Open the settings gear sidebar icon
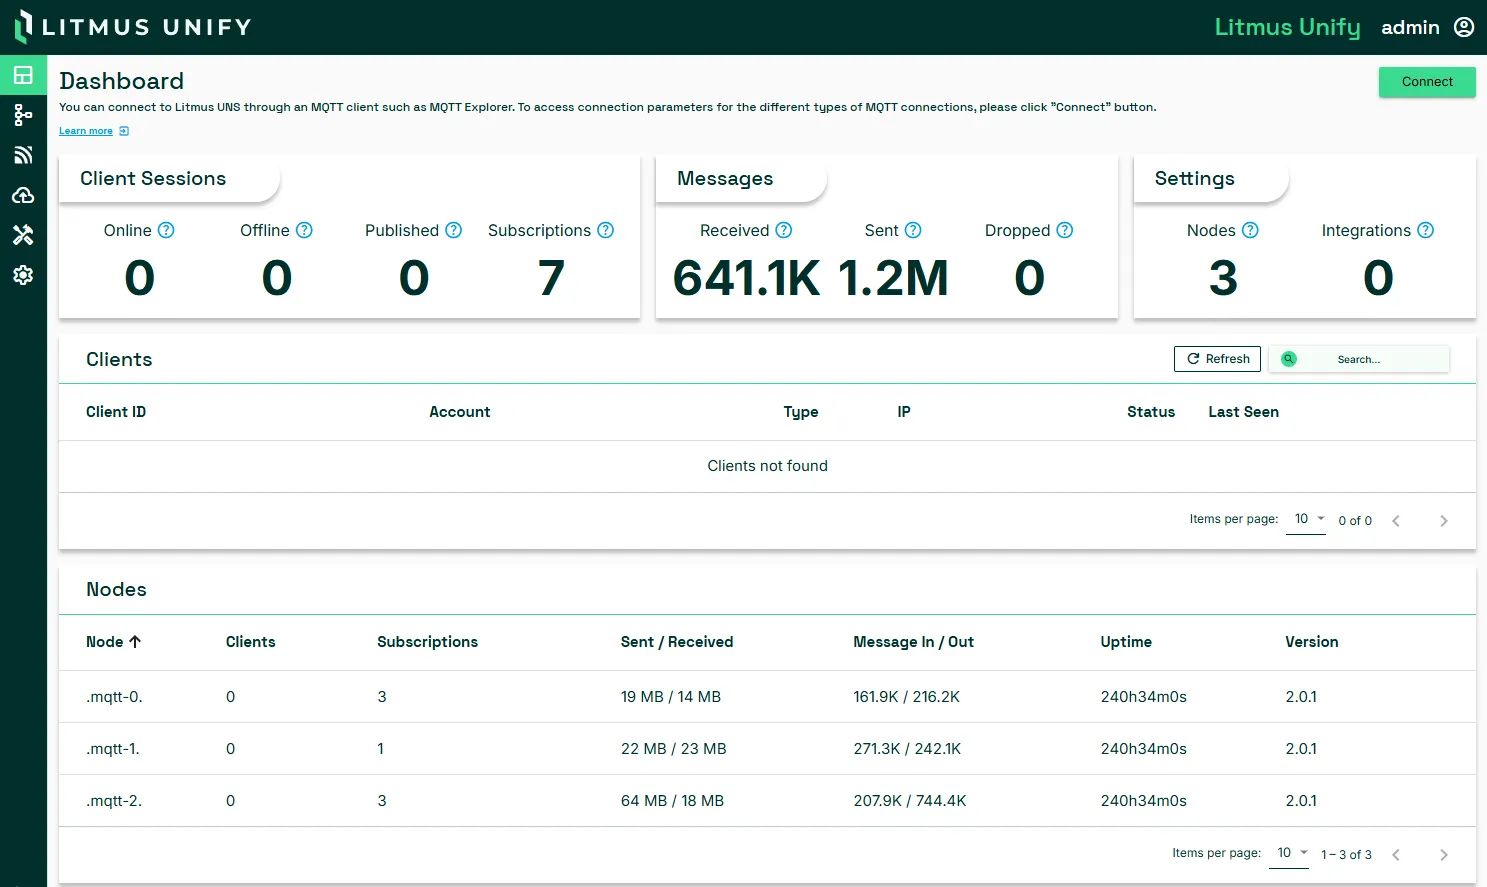The image size is (1487, 887). point(23,275)
